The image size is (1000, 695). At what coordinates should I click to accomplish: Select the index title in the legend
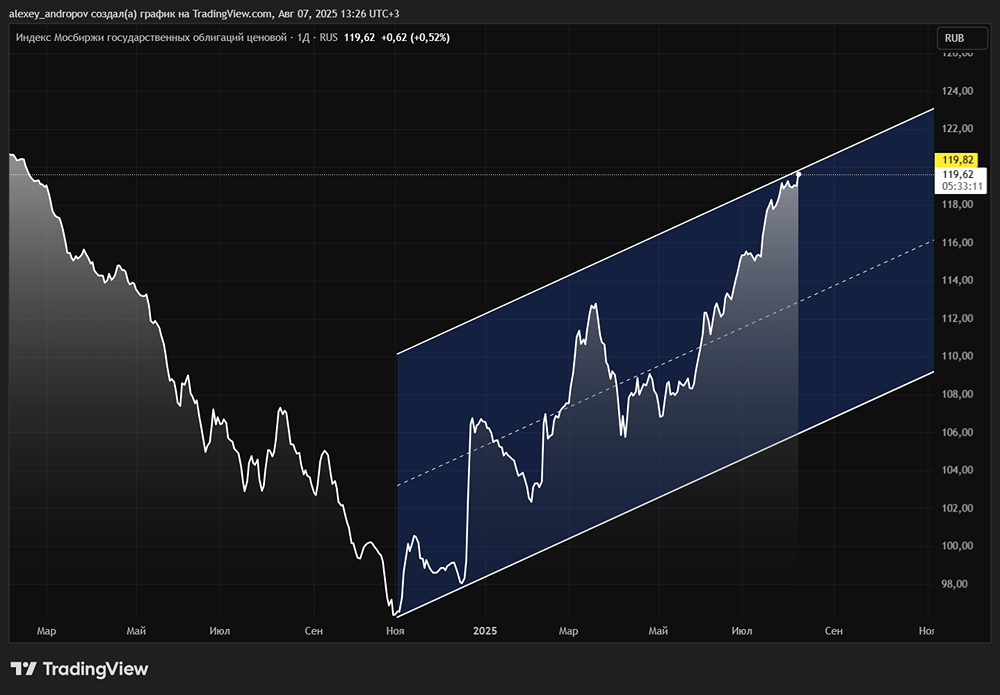point(151,38)
